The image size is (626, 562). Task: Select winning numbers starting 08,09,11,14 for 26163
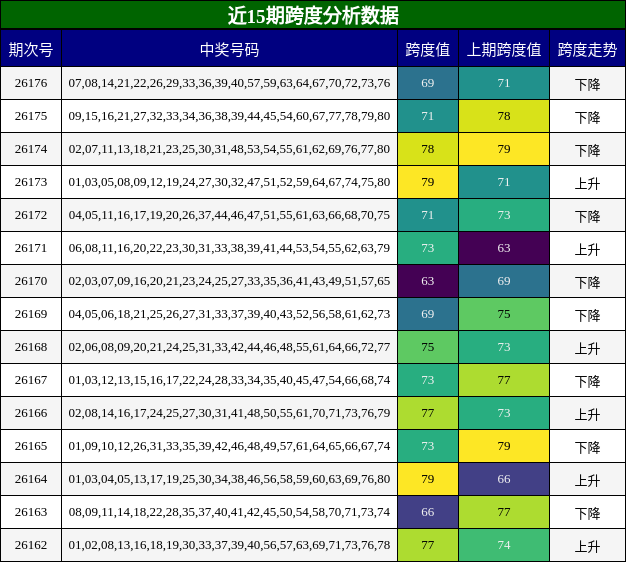(229, 512)
